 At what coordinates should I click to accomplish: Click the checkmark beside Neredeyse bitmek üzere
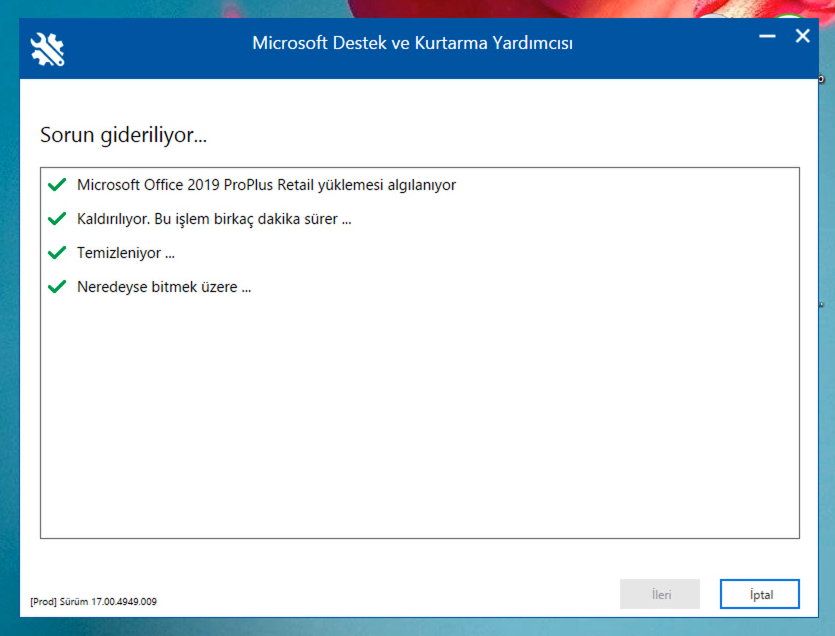pyautogui.click(x=57, y=287)
